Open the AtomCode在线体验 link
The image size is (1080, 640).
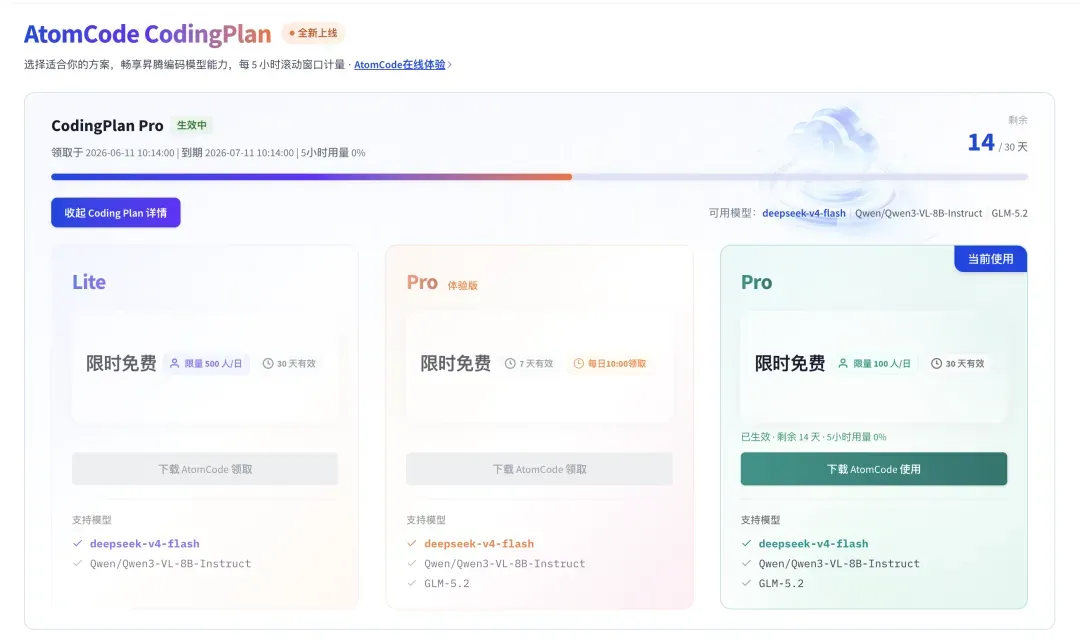pyautogui.click(x=399, y=65)
